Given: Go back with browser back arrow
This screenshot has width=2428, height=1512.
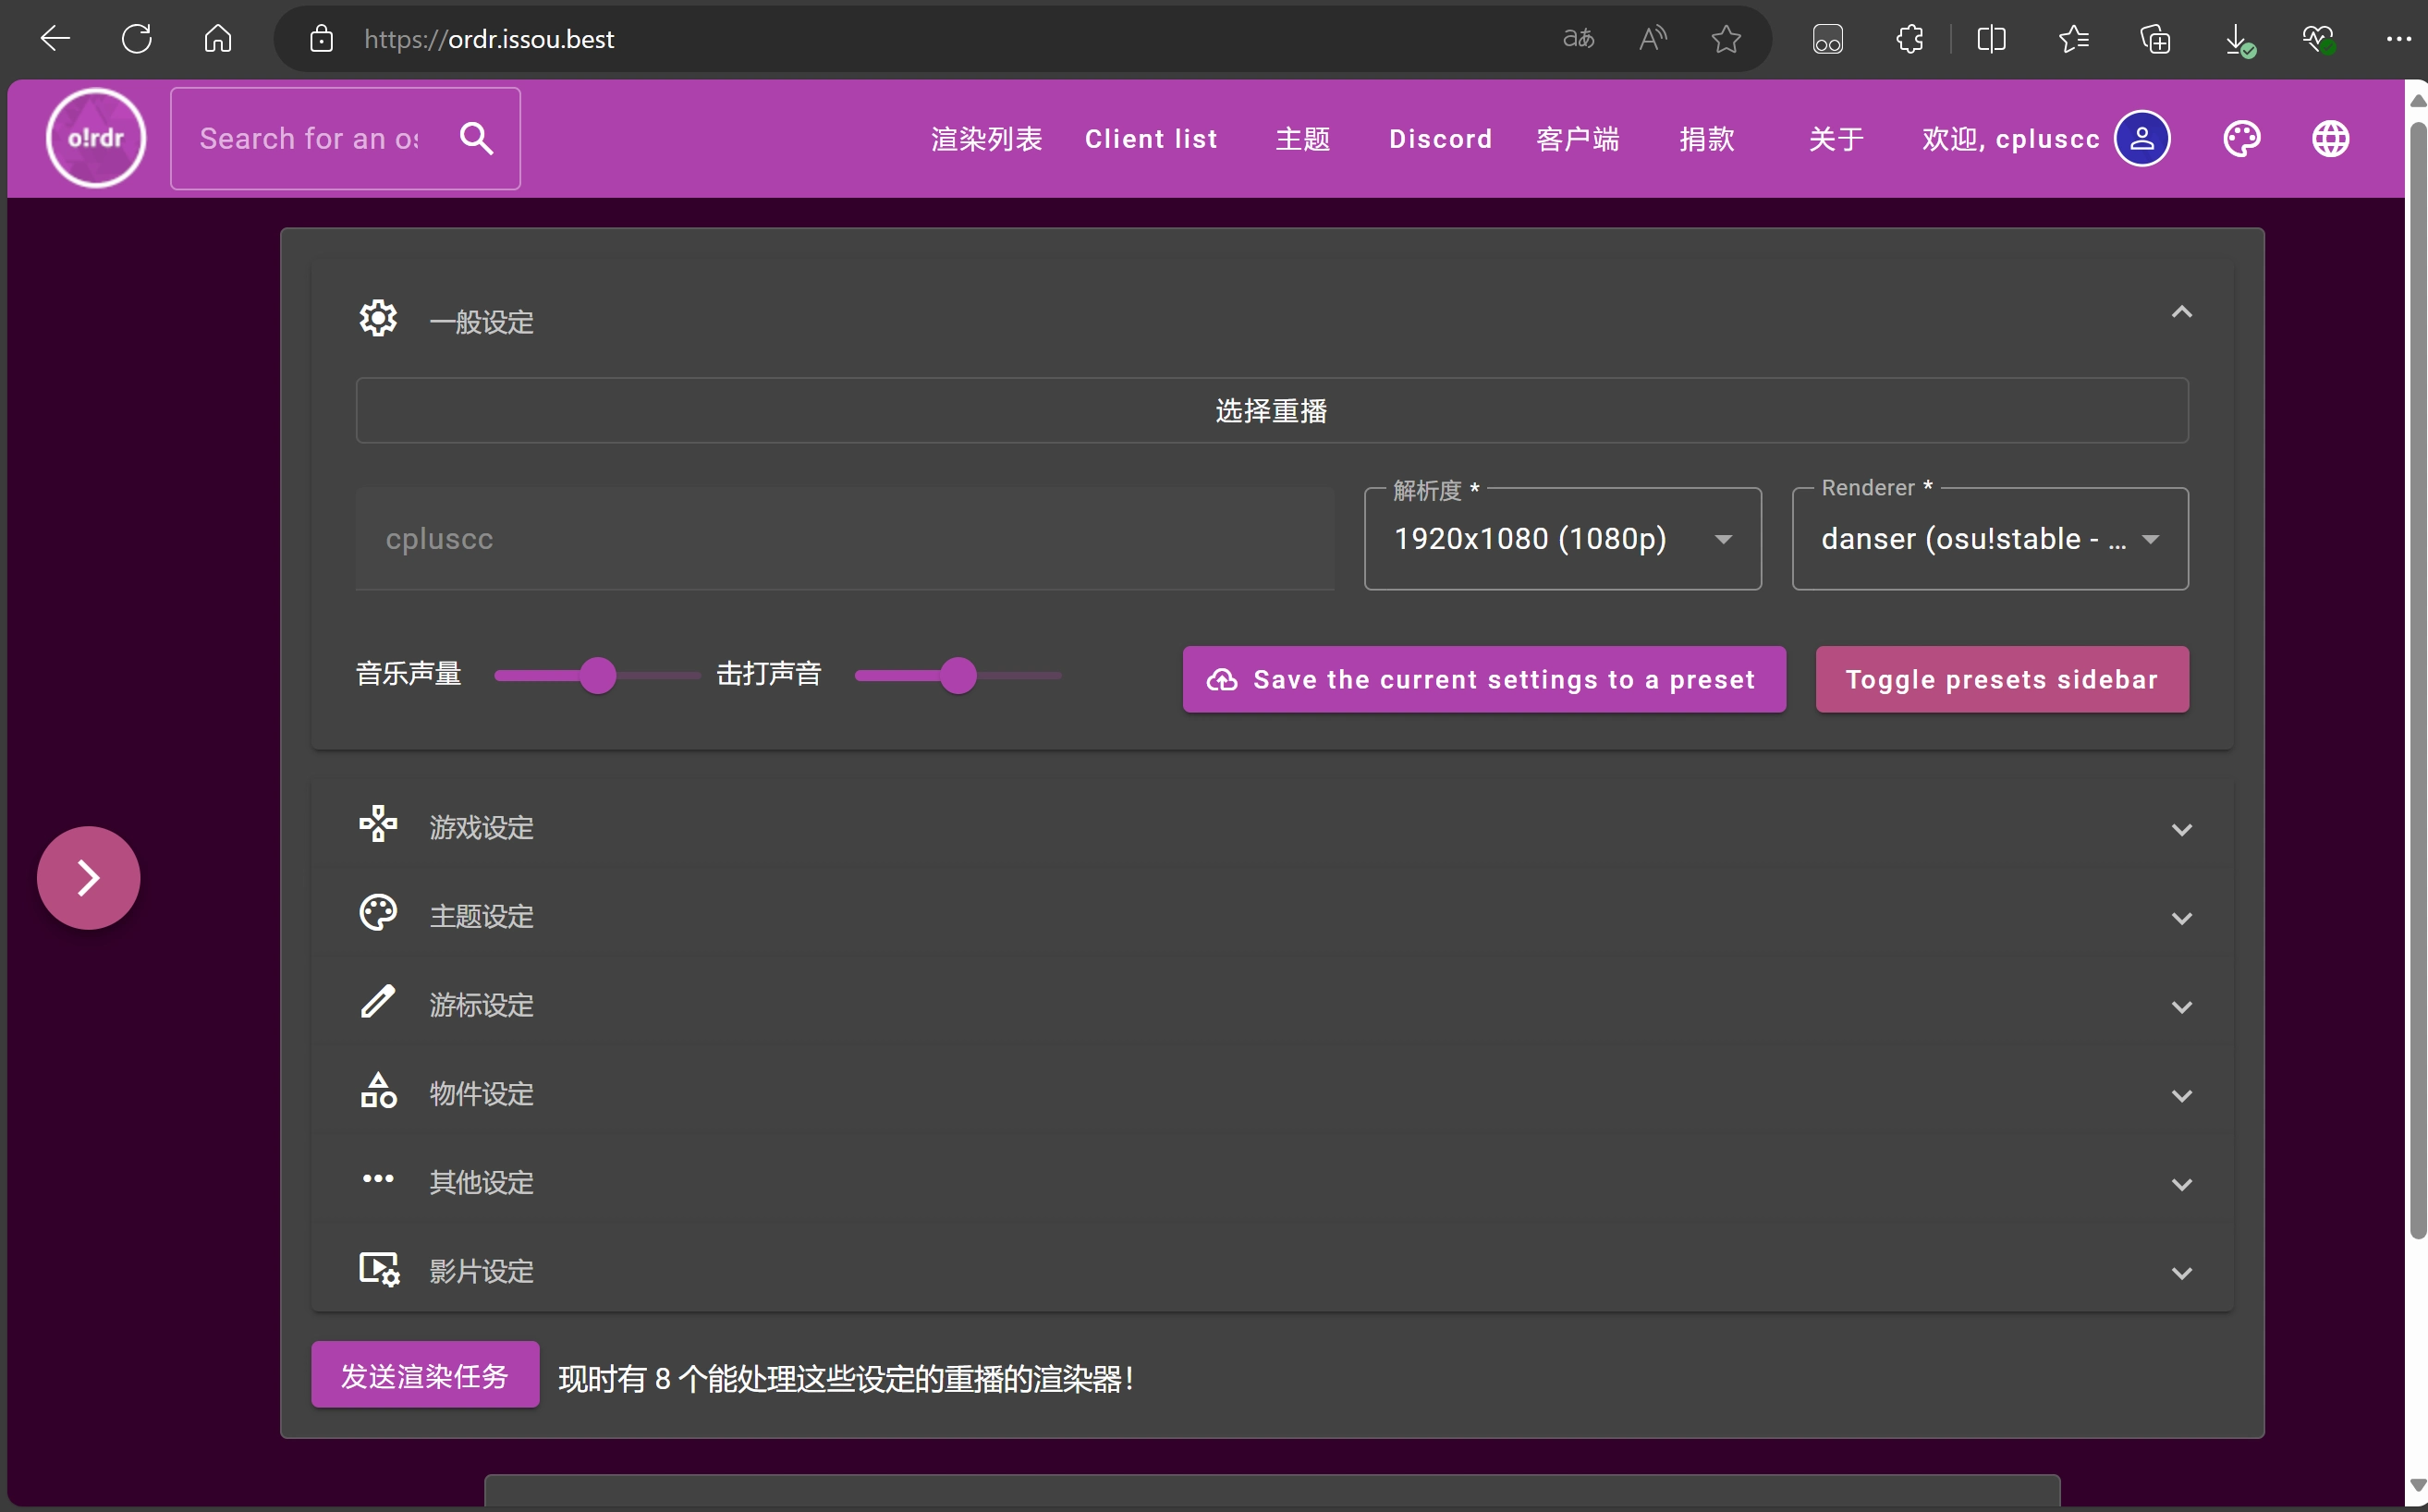Looking at the screenshot, I should coord(55,39).
